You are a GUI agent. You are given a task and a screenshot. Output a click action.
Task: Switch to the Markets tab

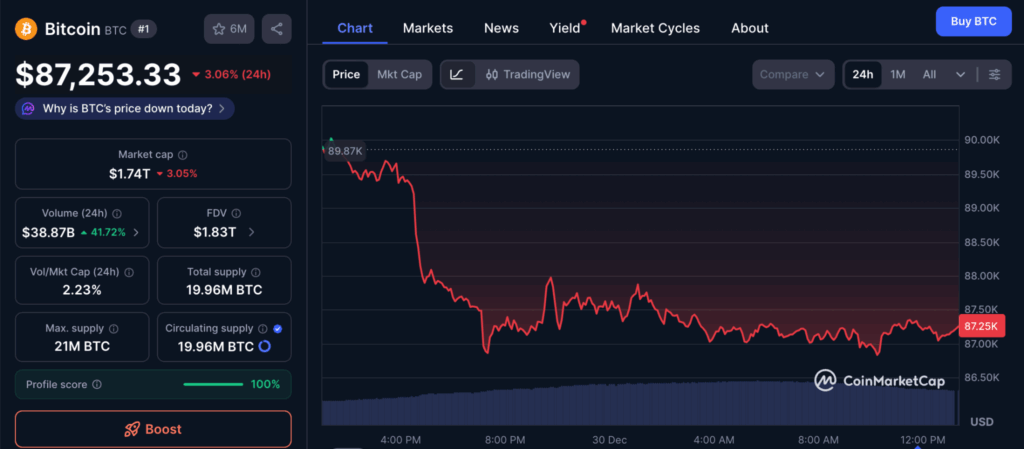[x=427, y=28]
